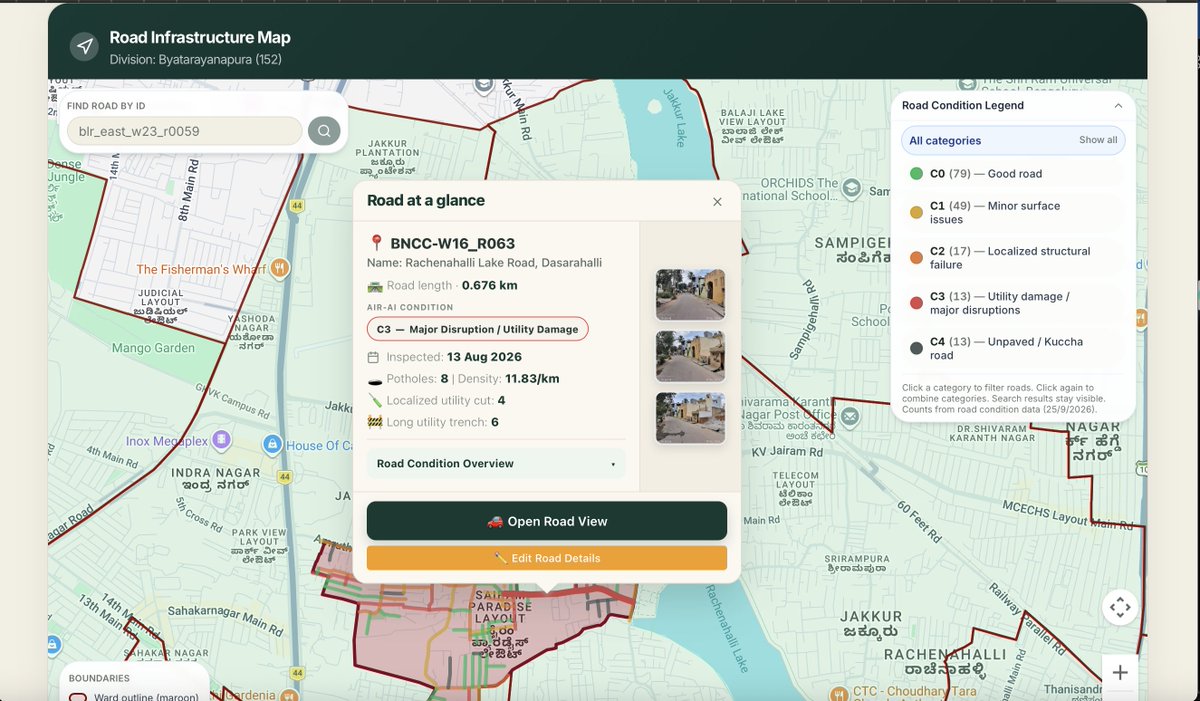Open the first road photo thumbnail

(x=690, y=294)
